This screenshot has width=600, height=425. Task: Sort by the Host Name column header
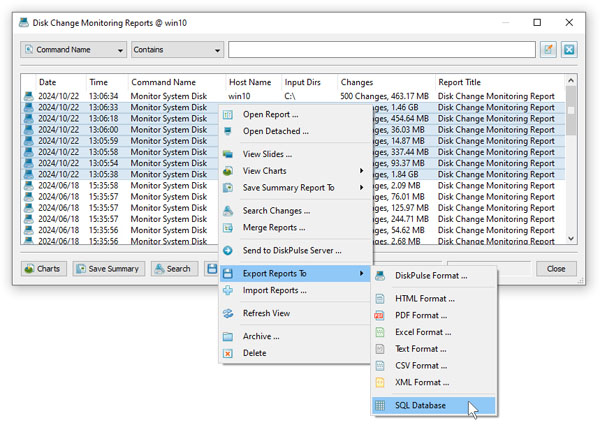pos(253,82)
